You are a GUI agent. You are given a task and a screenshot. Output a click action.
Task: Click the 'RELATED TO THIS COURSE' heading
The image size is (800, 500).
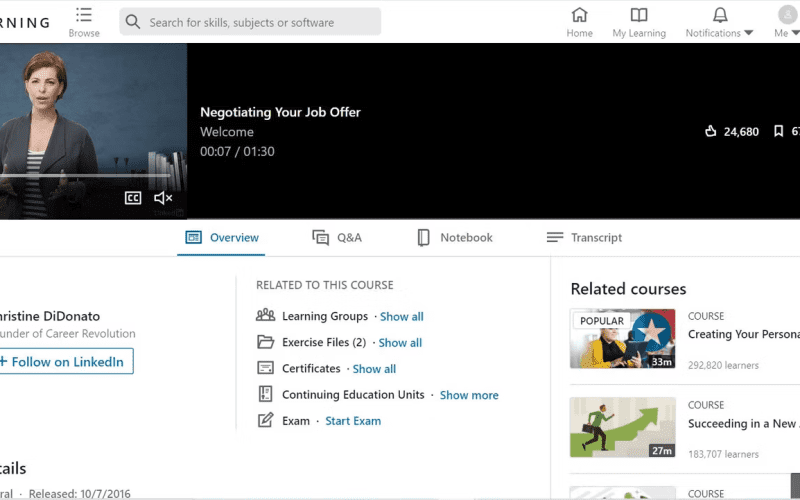coord(324,285)
